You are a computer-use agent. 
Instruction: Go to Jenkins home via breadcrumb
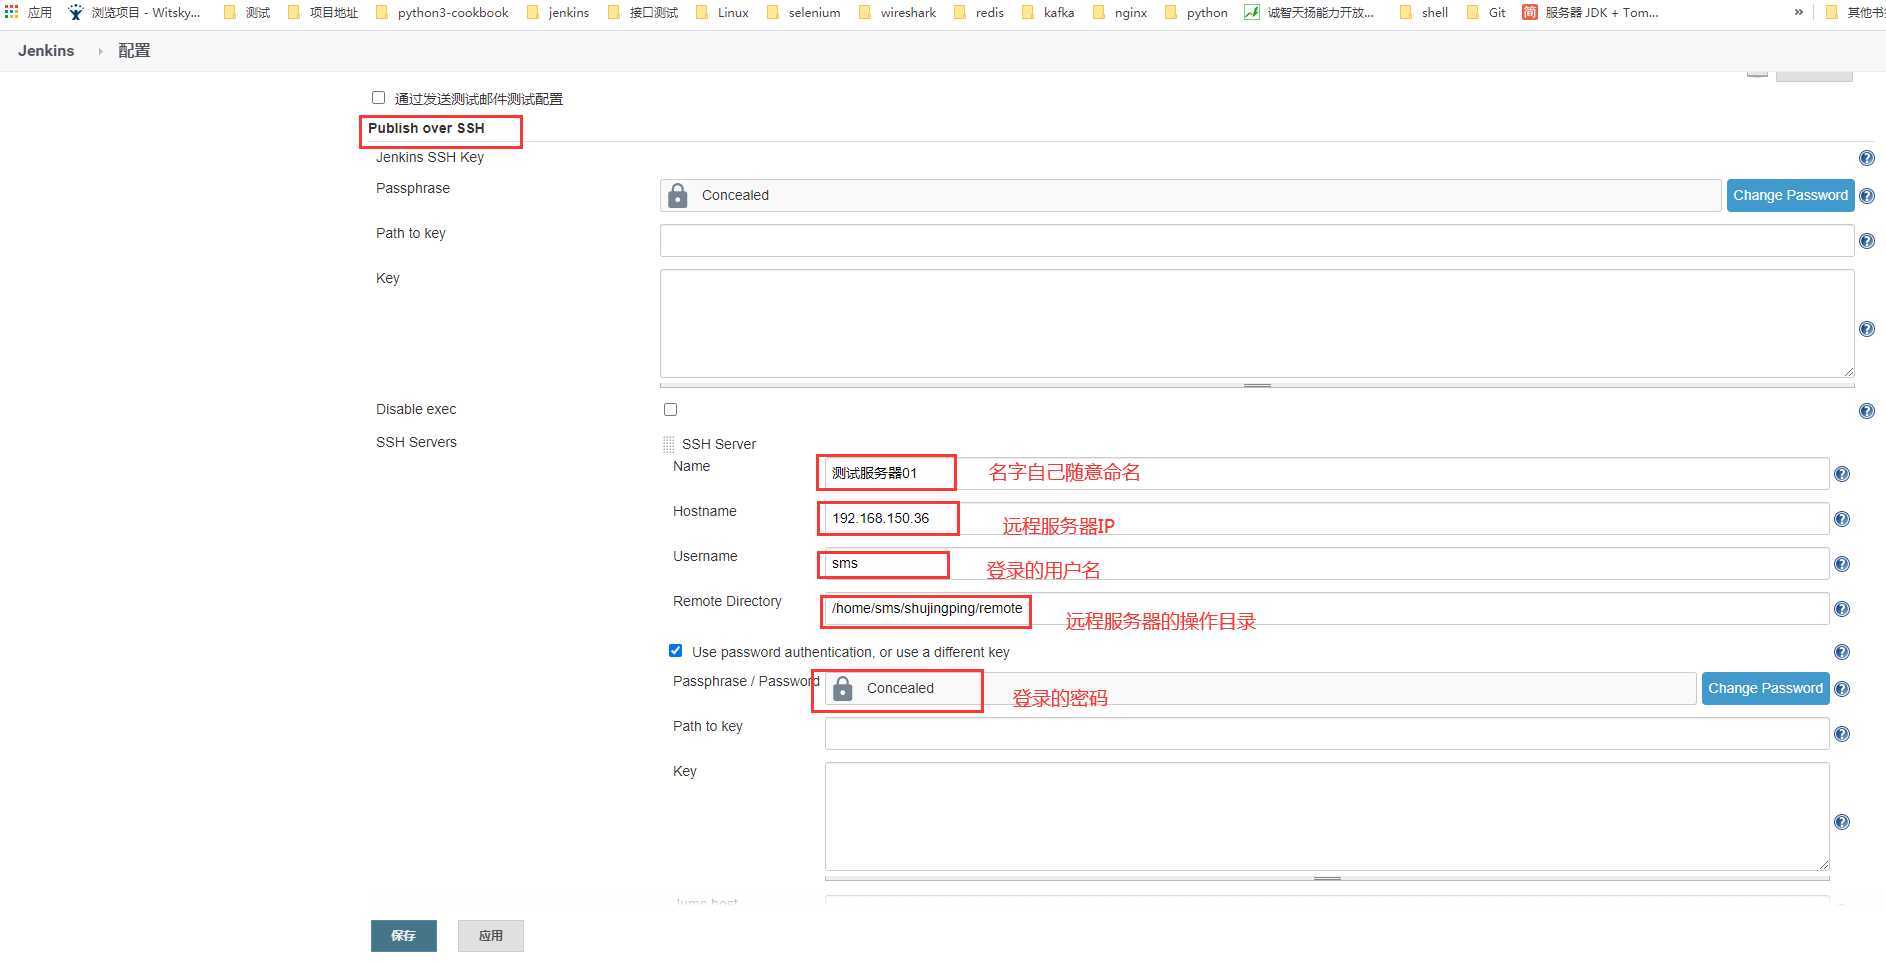click(46, 51)
